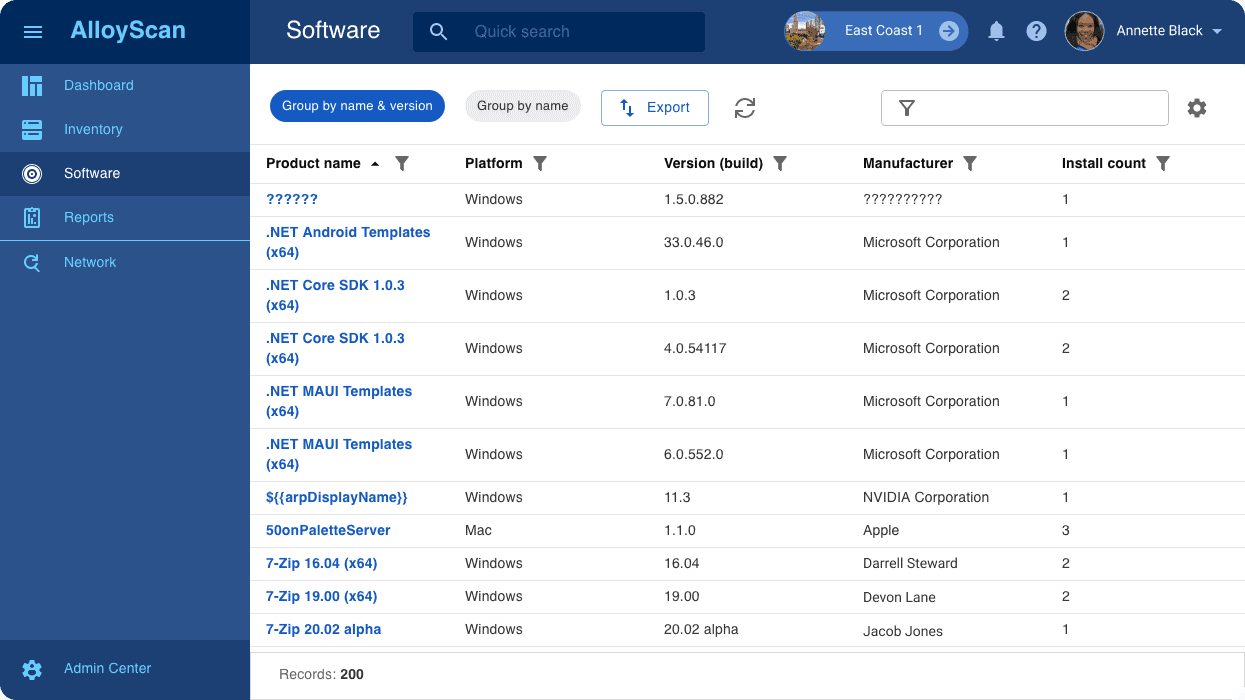Filter by Install count column
This screenshot has height=700, width=1245.
pos(1163,163)
